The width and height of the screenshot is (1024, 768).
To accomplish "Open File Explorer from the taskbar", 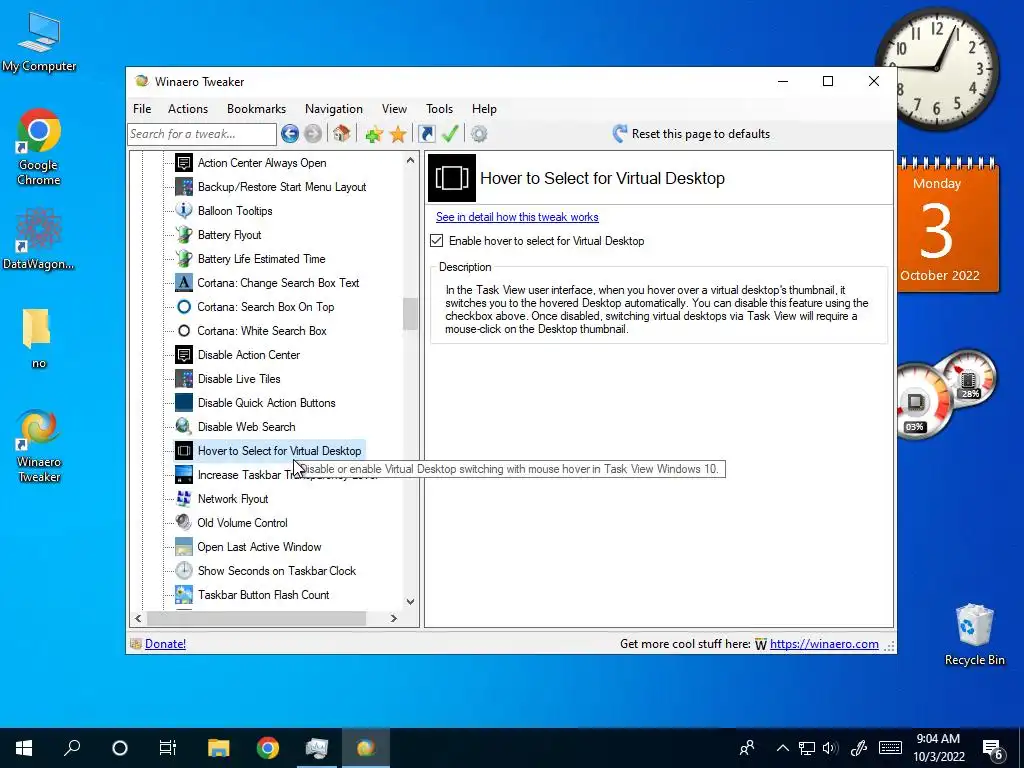I will [219, 748].
